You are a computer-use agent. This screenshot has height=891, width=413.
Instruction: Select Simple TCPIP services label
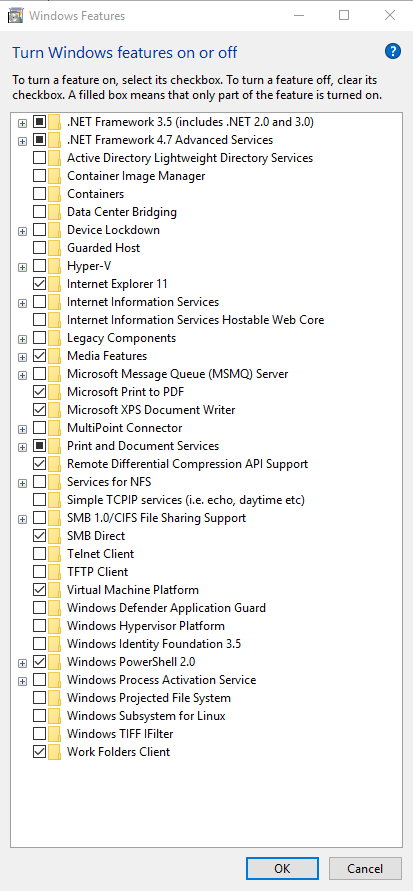click(186, 500)
